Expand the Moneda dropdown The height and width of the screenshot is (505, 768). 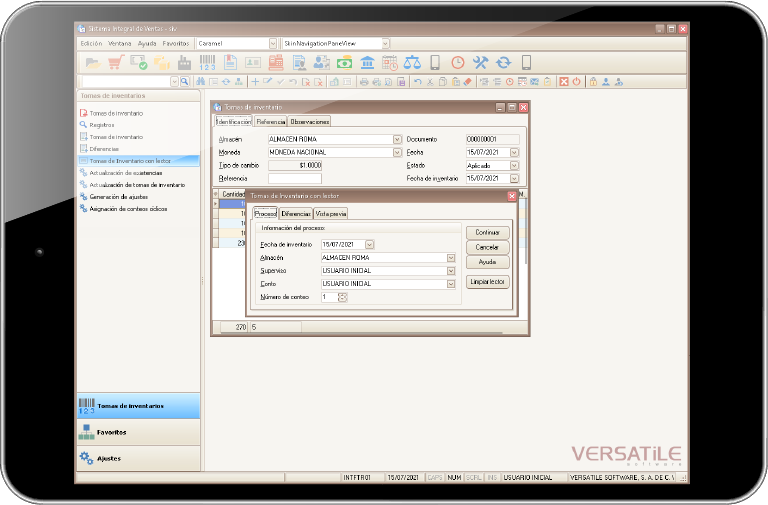pos(397,153)
